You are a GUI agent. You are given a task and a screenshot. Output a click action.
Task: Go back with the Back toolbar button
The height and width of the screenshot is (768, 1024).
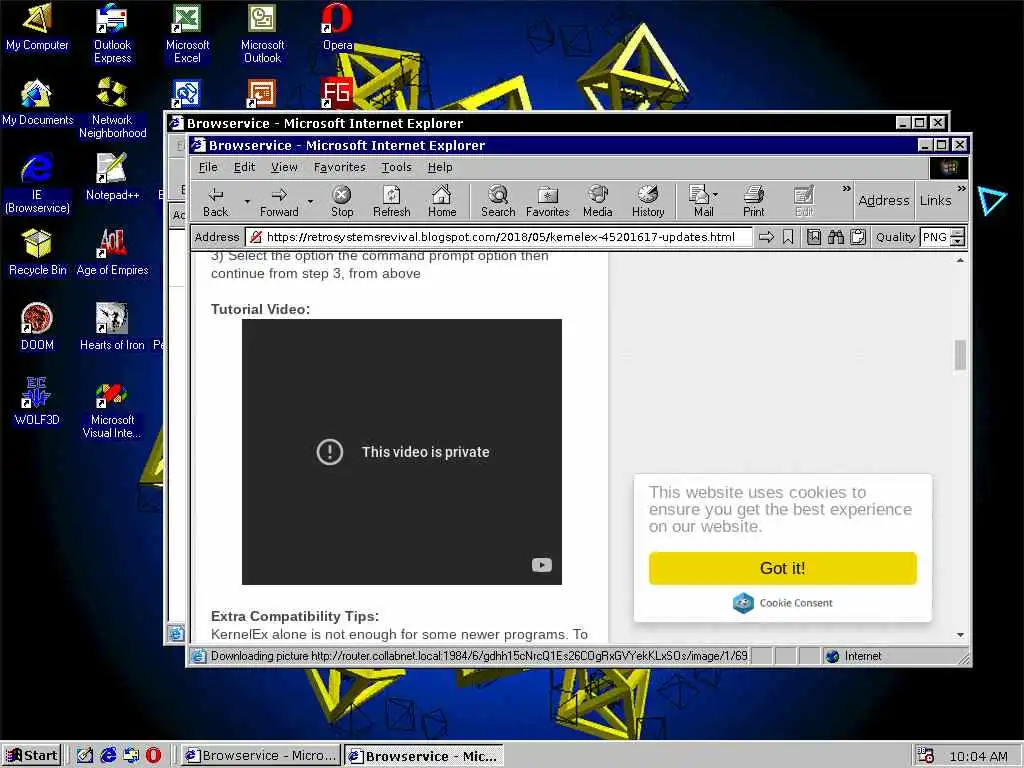[x=216, y=201]
